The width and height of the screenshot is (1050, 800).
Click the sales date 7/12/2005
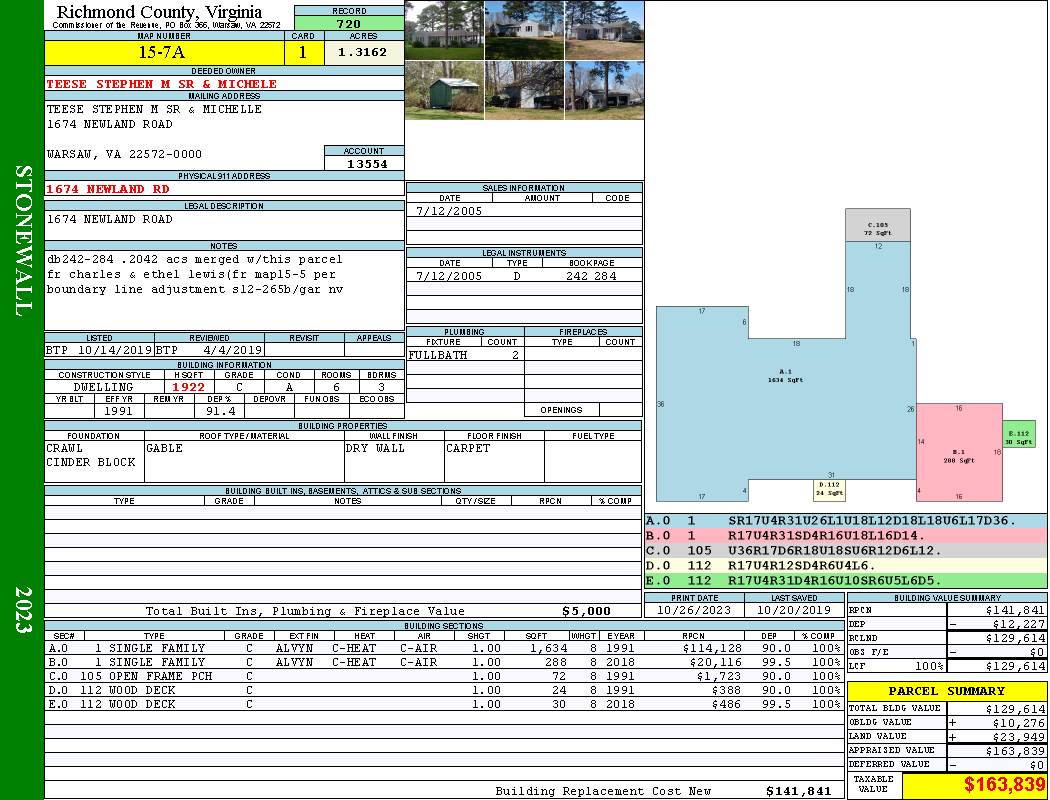[x=449, y=210]
